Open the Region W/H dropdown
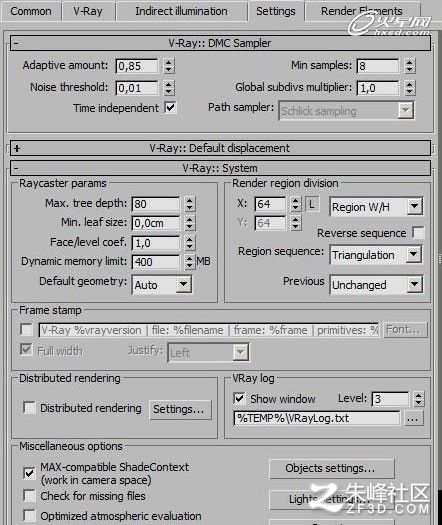 click(376, 207)
